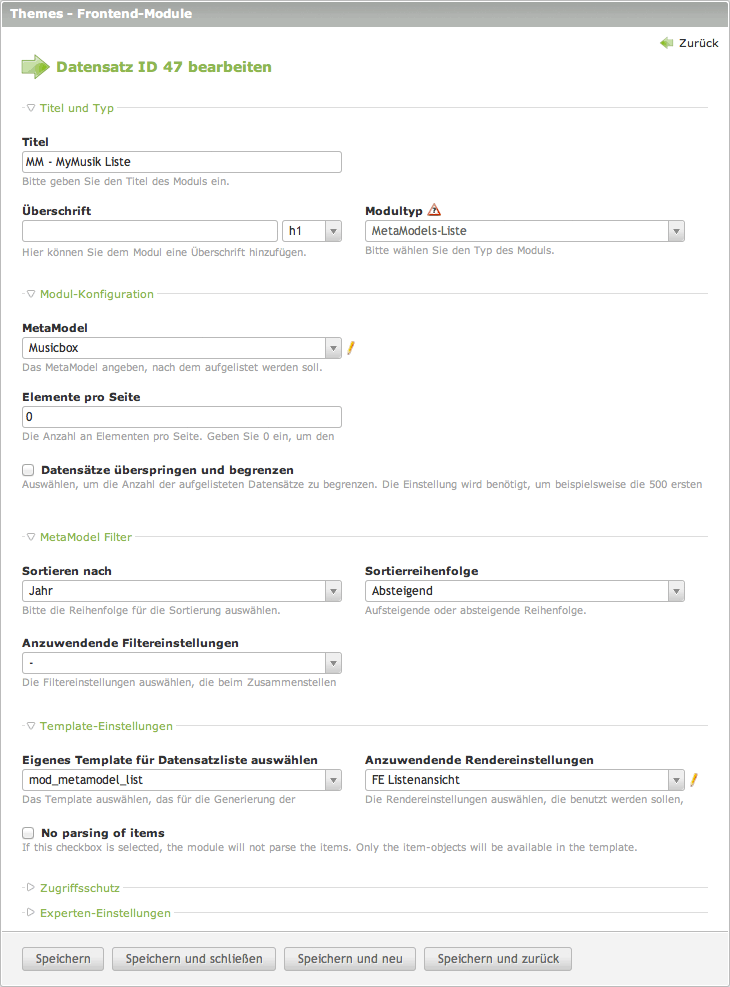The width and height of the screenshot is (730, 987).
Task: Click the warning icon next to Modultyp
Action: point(434,210)
